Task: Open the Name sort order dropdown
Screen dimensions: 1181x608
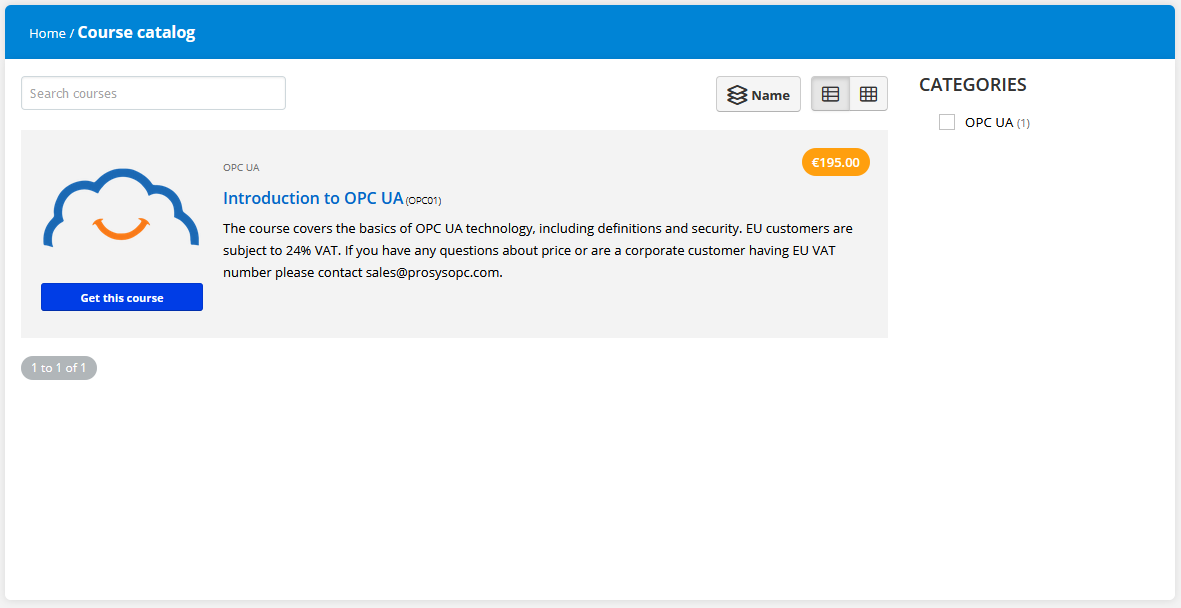Action: (x=758, y=94)
